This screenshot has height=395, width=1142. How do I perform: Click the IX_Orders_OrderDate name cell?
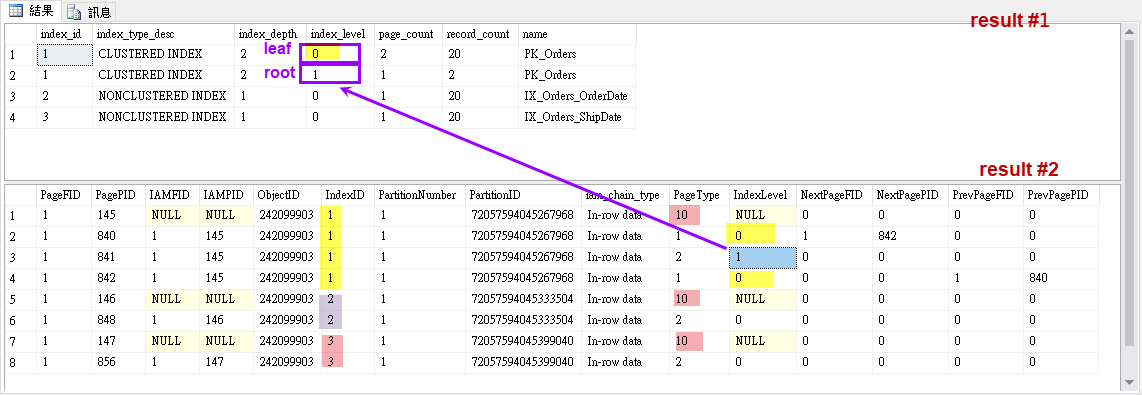point(577,96)
